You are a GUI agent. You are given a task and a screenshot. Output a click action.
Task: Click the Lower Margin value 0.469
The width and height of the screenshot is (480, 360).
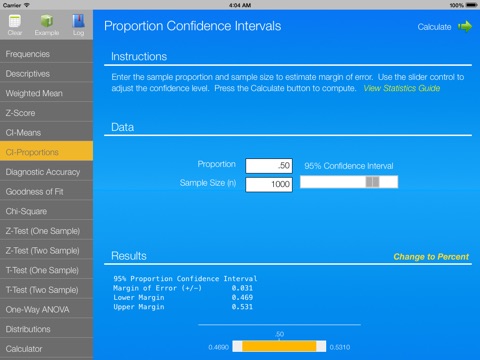click(242, 297)
